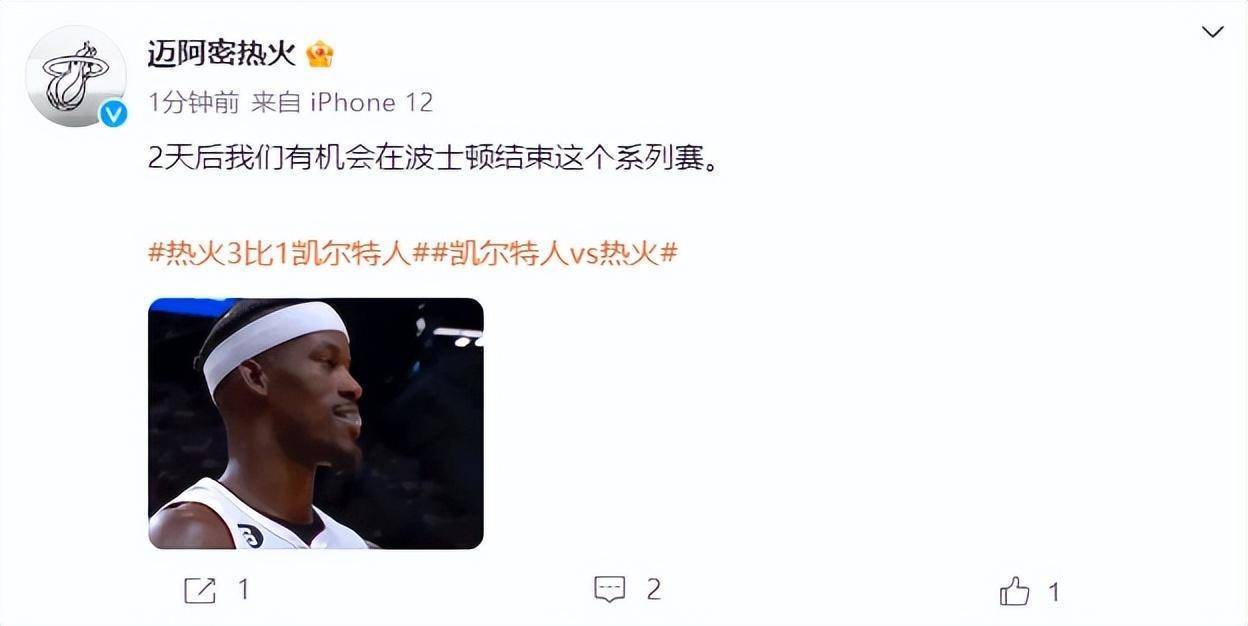
Task: Click the Jordan logo on the jersey
Action: (x=249, y=535)
